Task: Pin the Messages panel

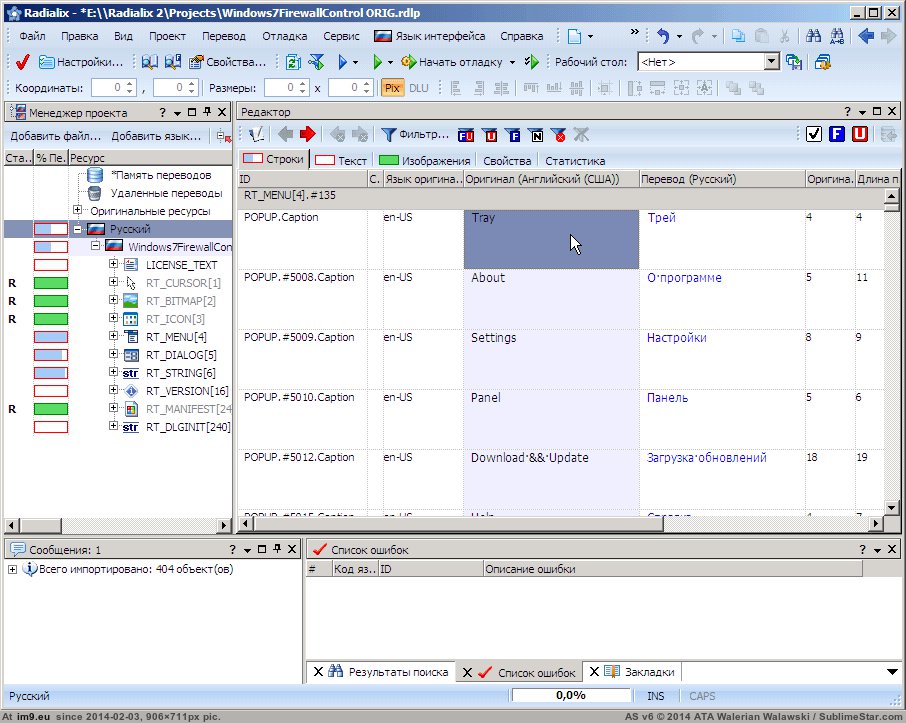Action: [277, 549]
